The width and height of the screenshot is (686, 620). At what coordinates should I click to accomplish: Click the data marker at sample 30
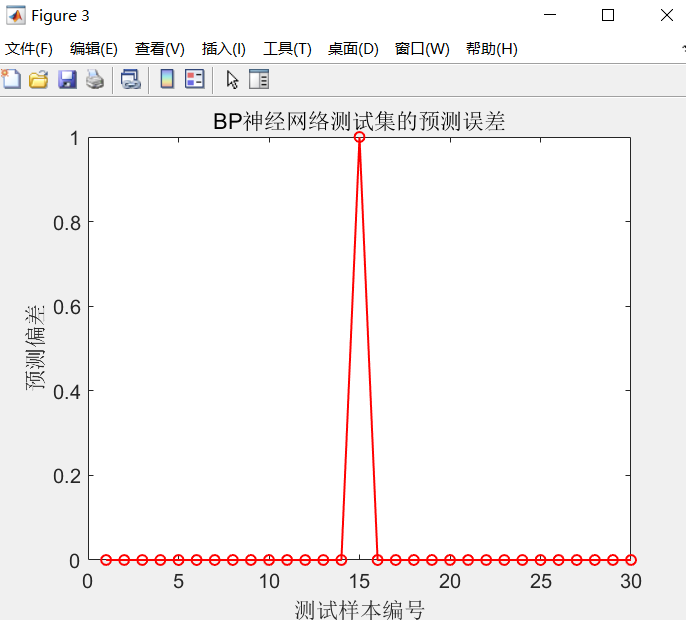point(630,560)
